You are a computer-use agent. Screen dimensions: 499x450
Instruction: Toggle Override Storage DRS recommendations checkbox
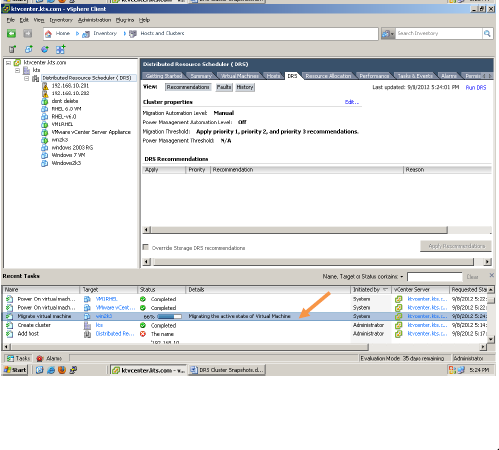(x=145, y=247)
